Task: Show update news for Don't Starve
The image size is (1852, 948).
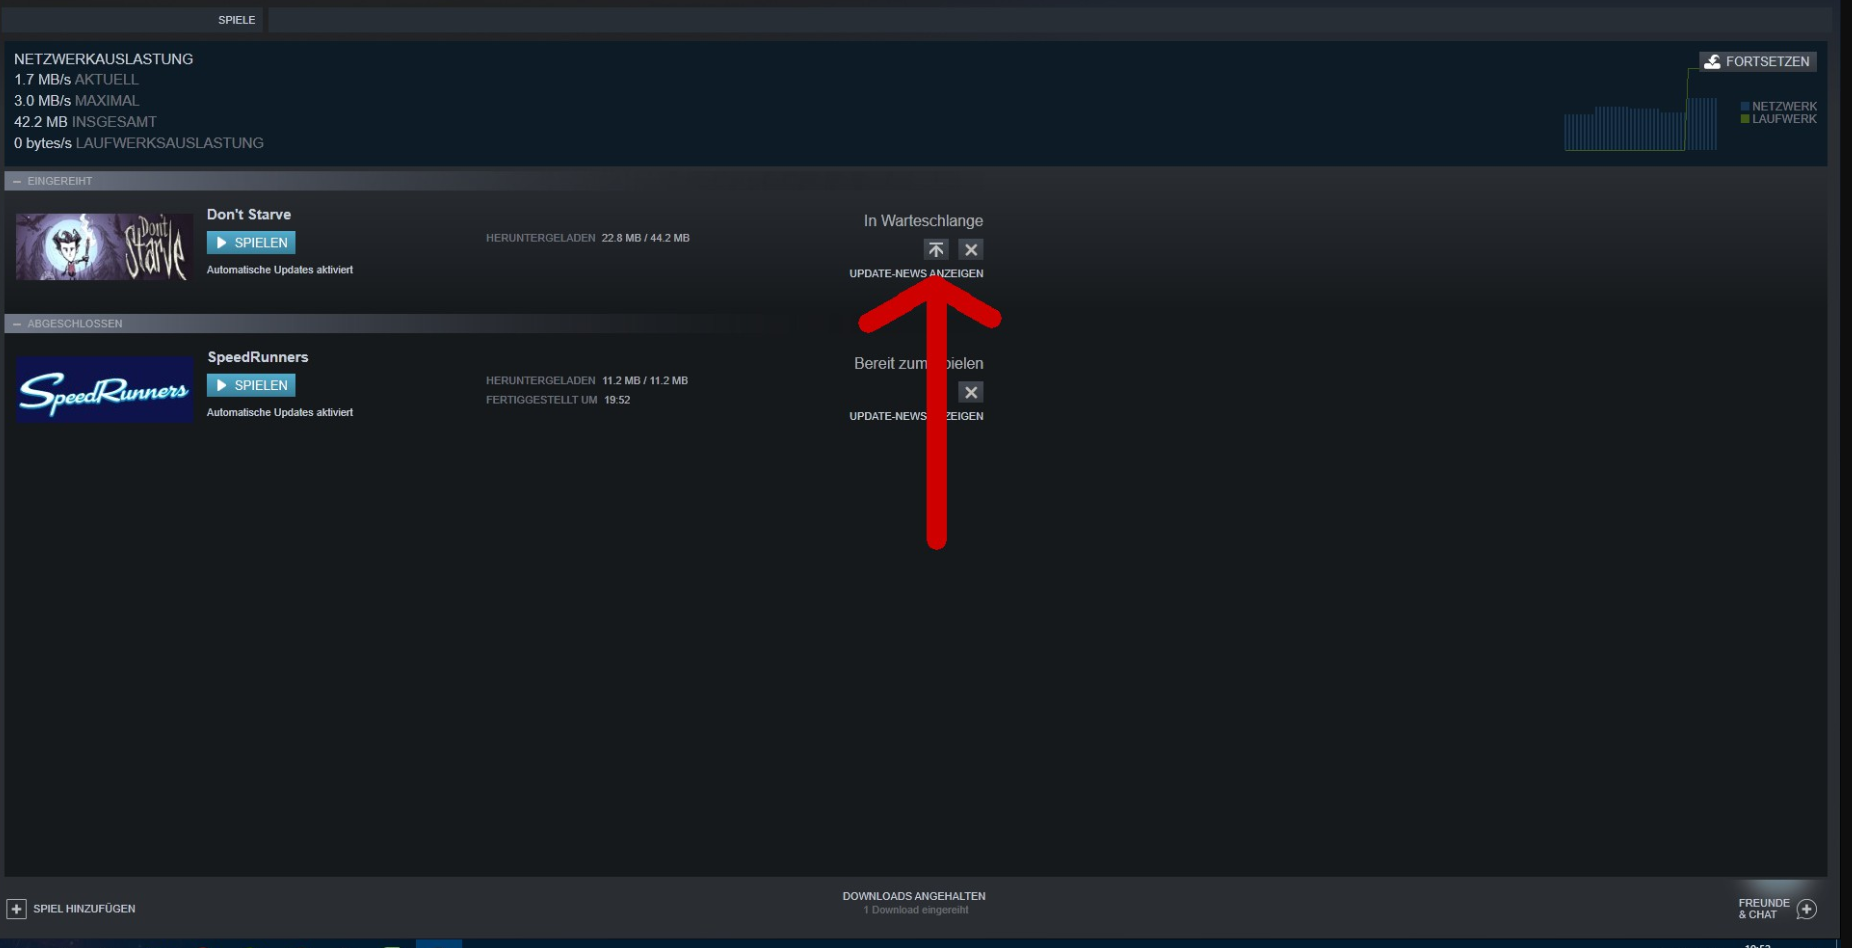Action: tap(916, 273)
